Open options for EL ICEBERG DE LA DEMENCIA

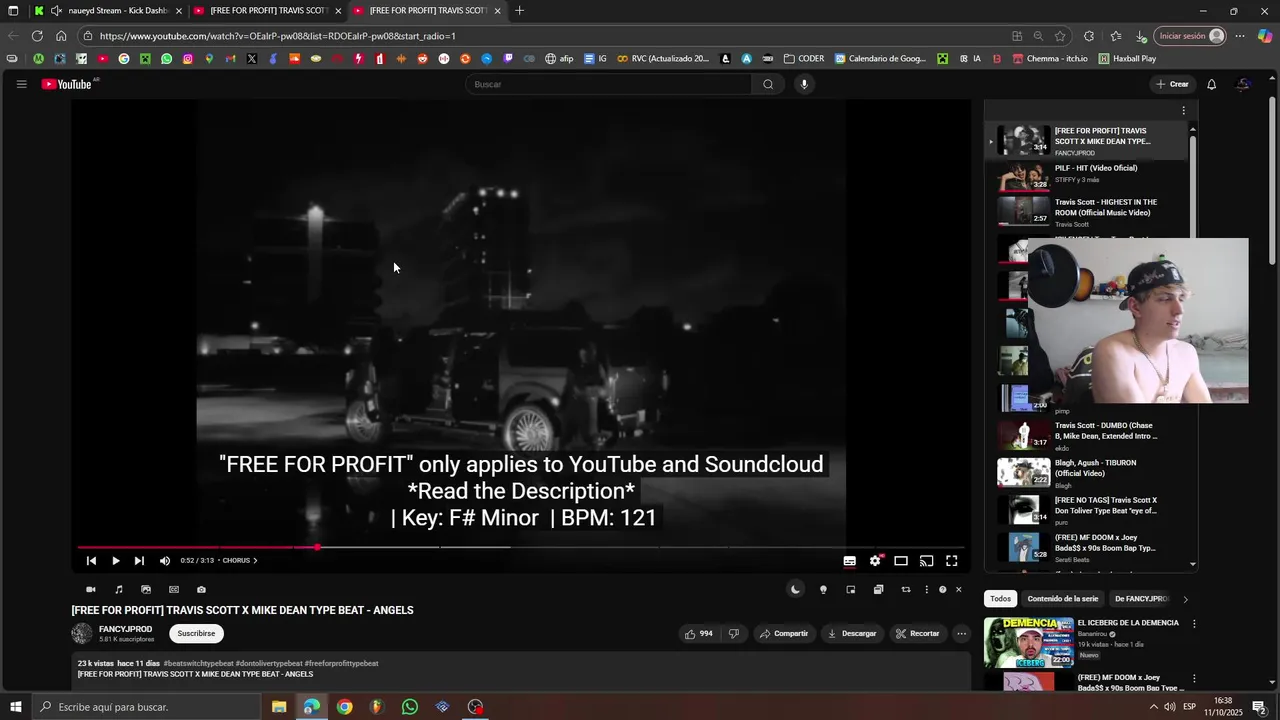[x=1193, y=624]
